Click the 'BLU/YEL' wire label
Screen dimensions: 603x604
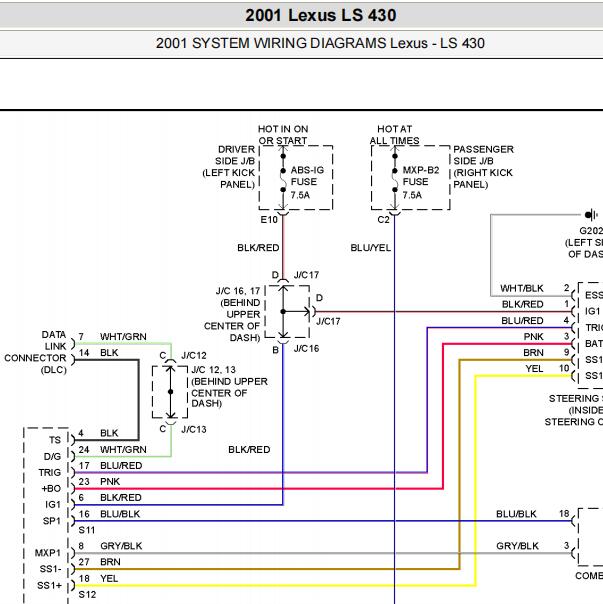coord(370,248)
